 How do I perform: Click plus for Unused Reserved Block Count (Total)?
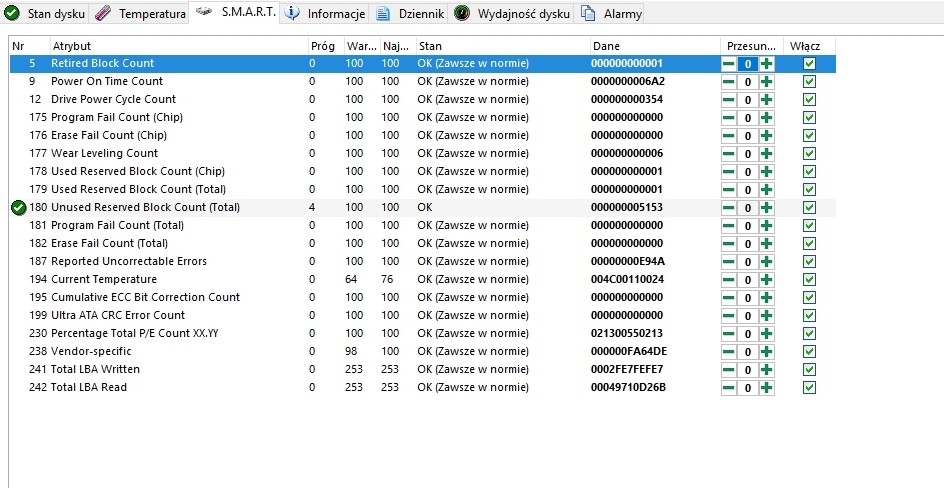coord(766,208)
